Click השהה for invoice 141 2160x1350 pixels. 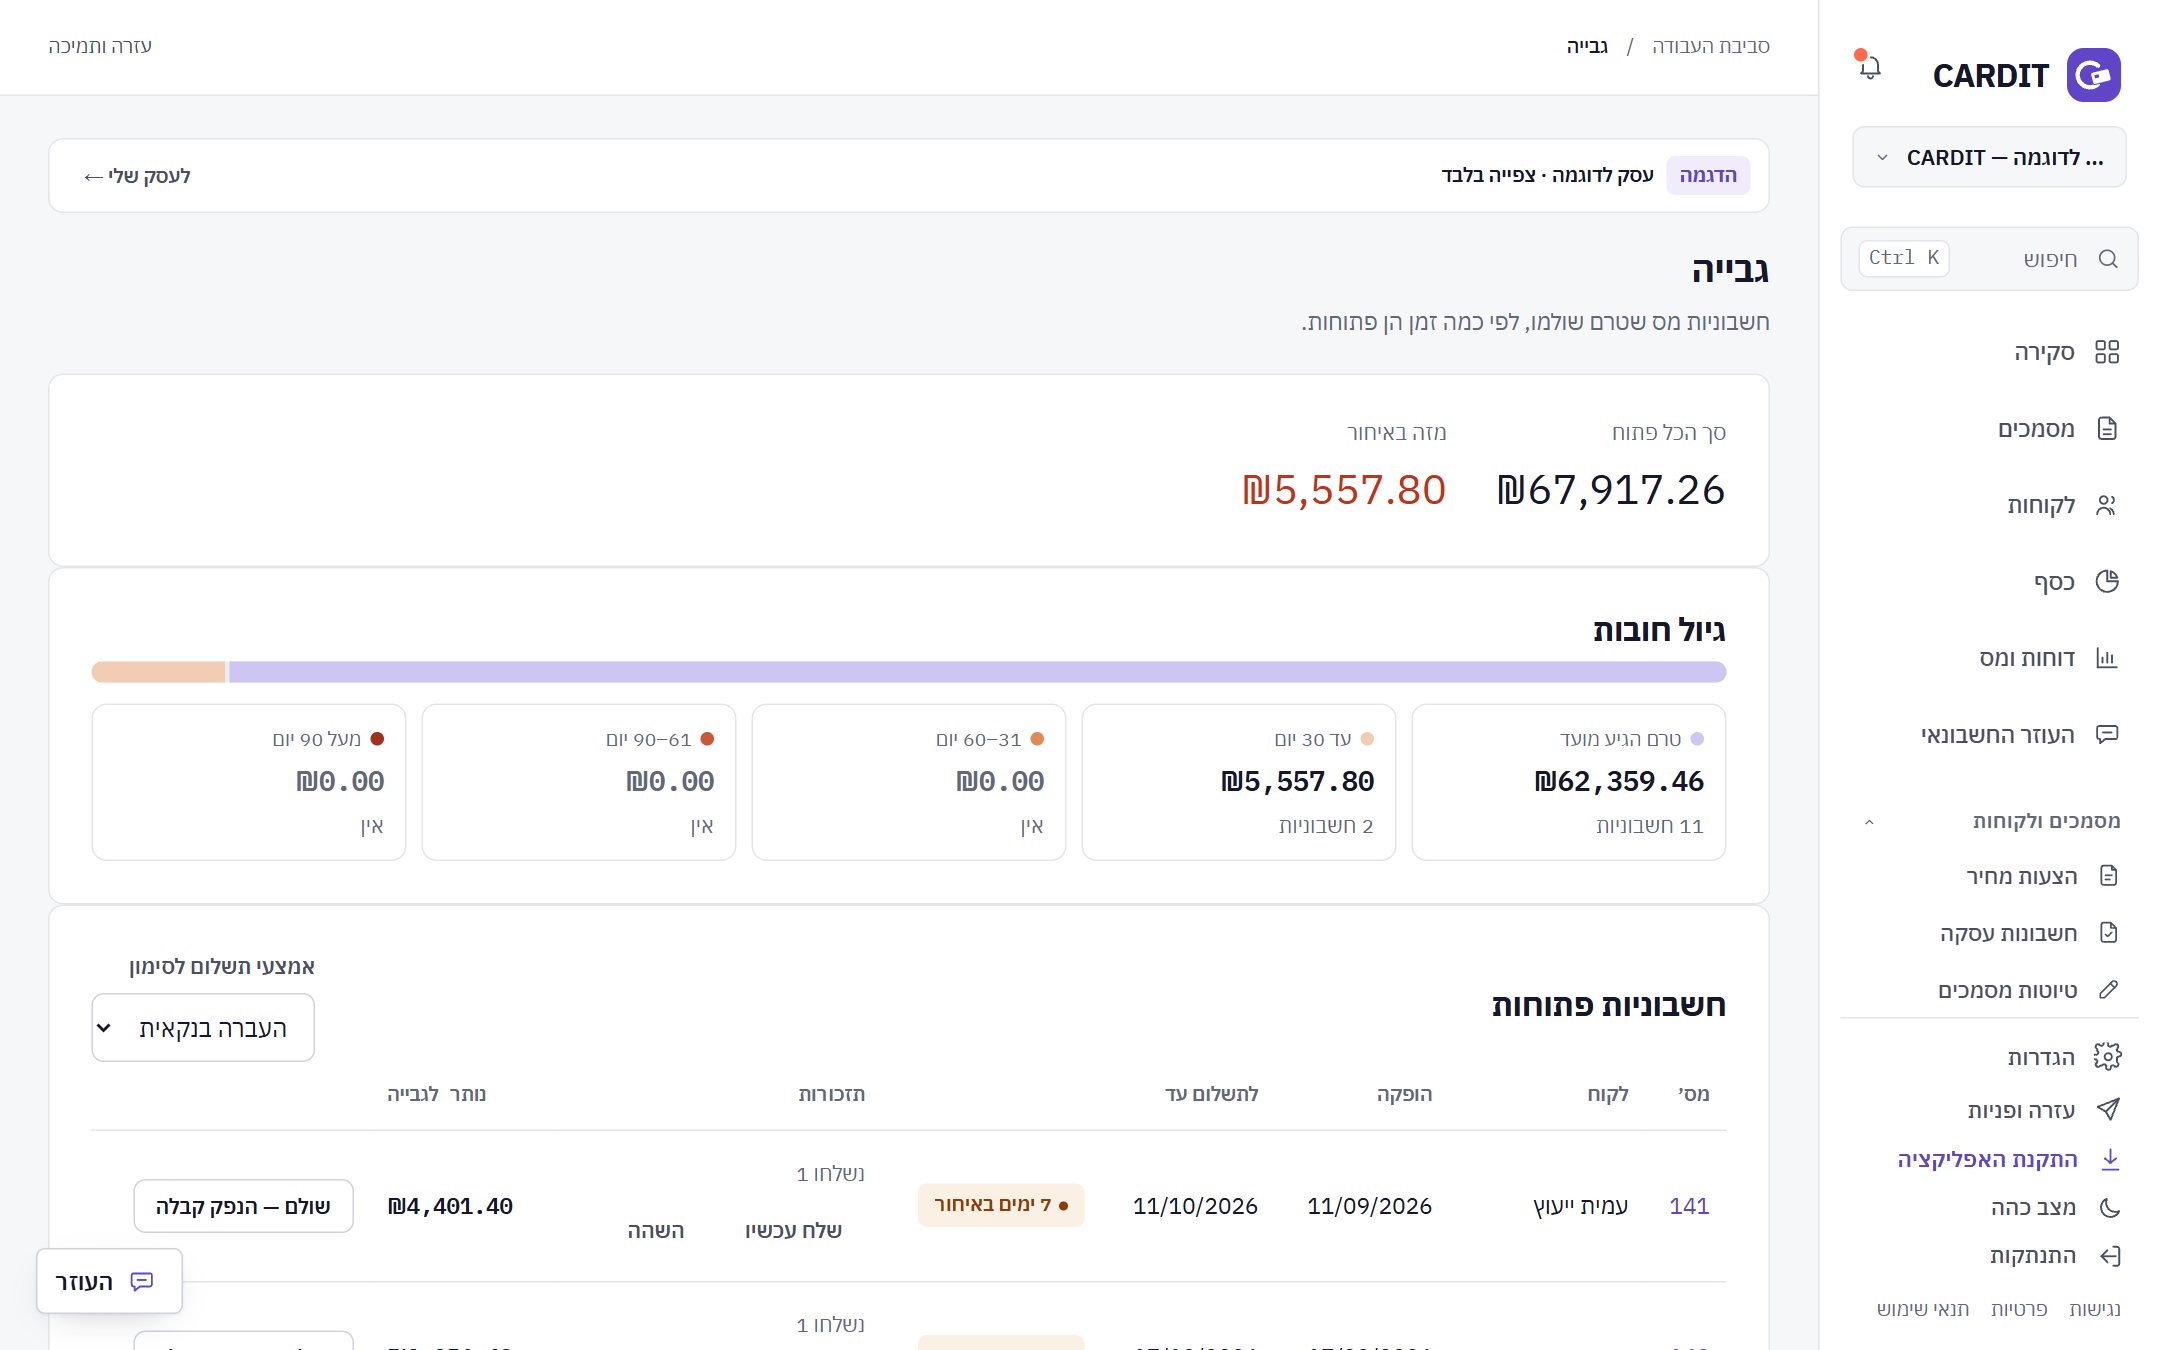[656, 1230]
